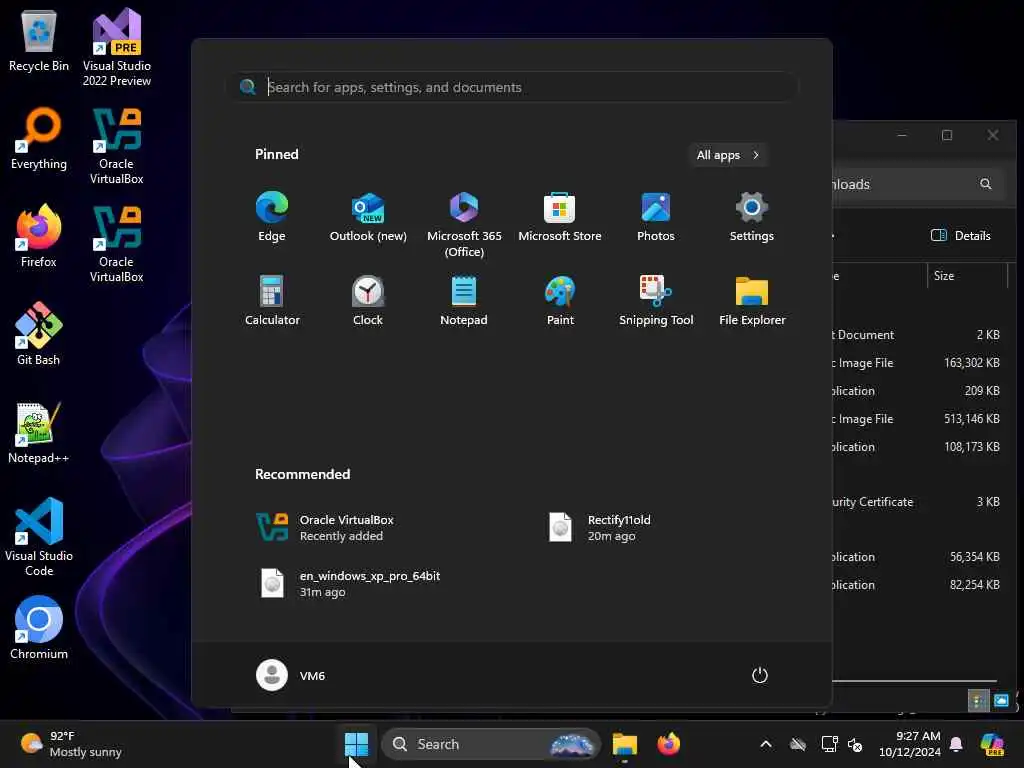Image resolution: width=1024 pixels, height=768 pixels.
Task: Open the notification bell in tray
Action: click(956, 744)
